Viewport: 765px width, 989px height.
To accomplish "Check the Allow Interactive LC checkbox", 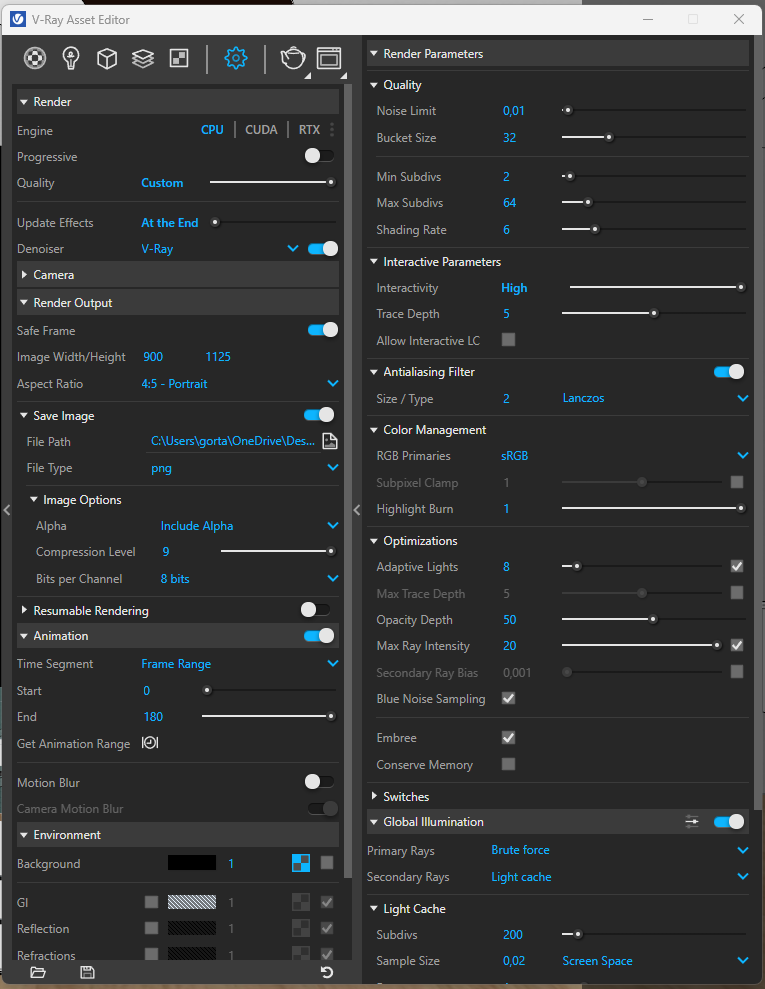I will pyautogui.click(x=508, y=340).
